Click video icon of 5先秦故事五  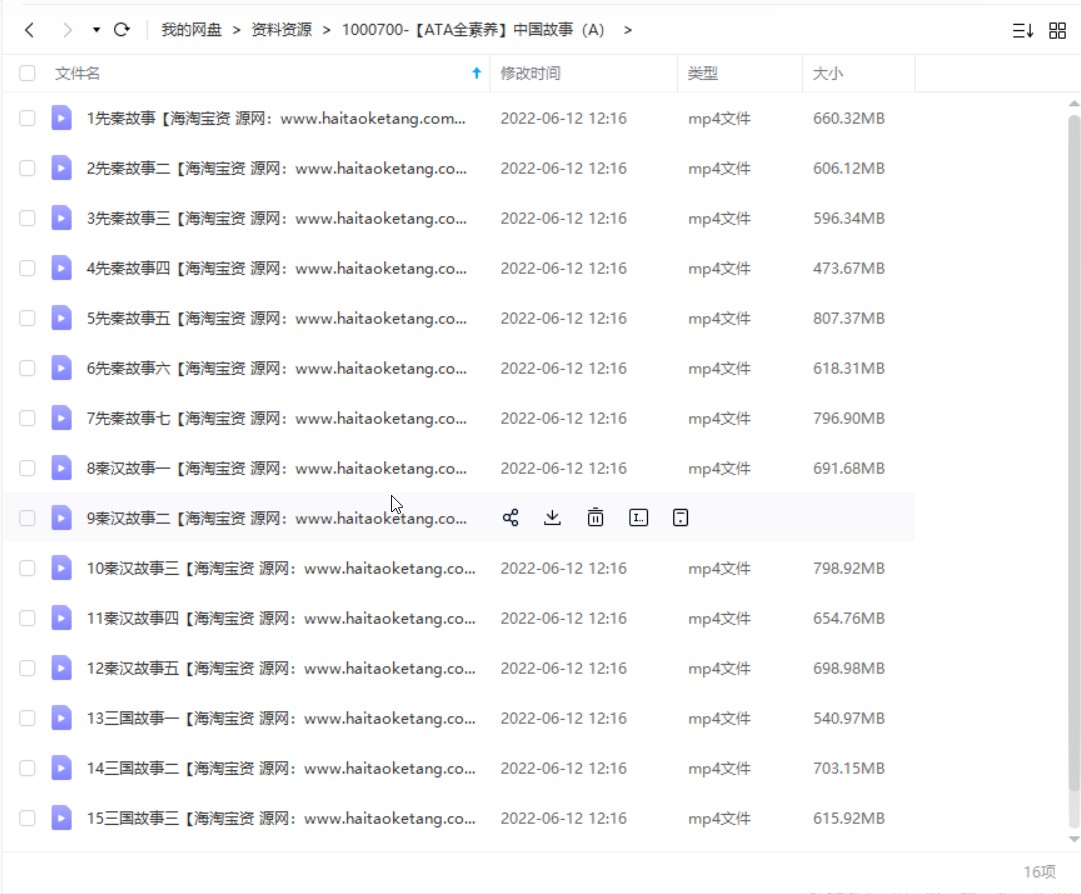[x=61, y=318]
